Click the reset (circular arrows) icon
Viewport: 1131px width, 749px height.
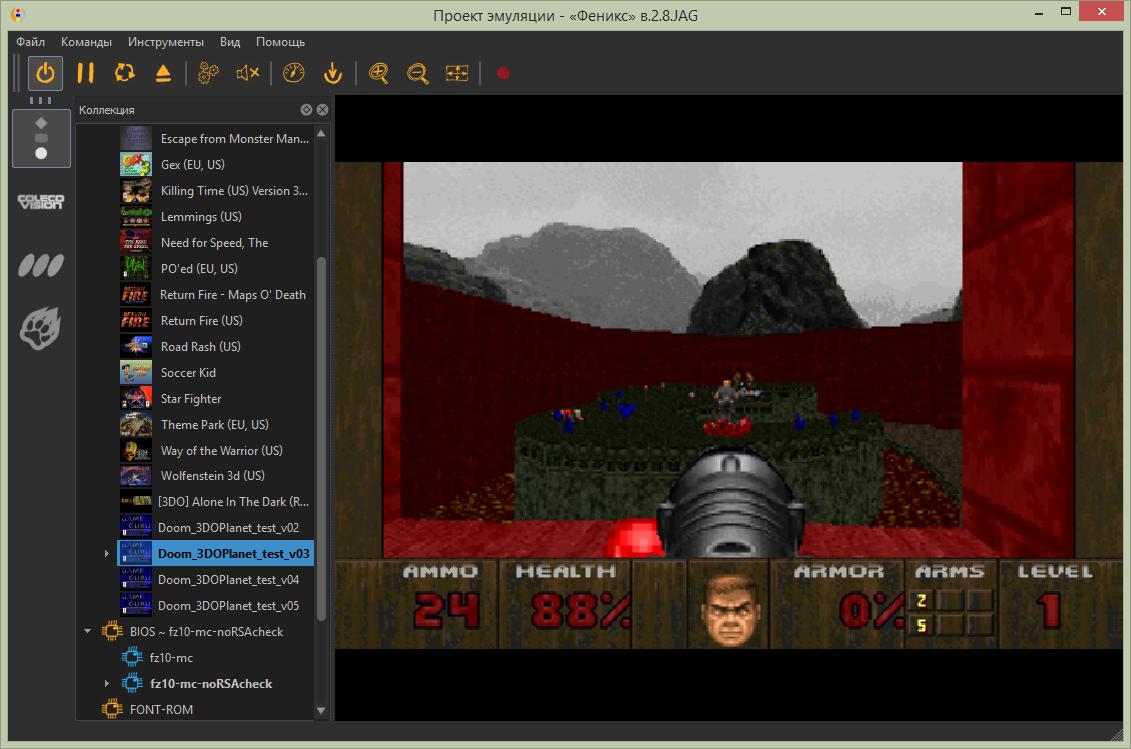(125, 73)
